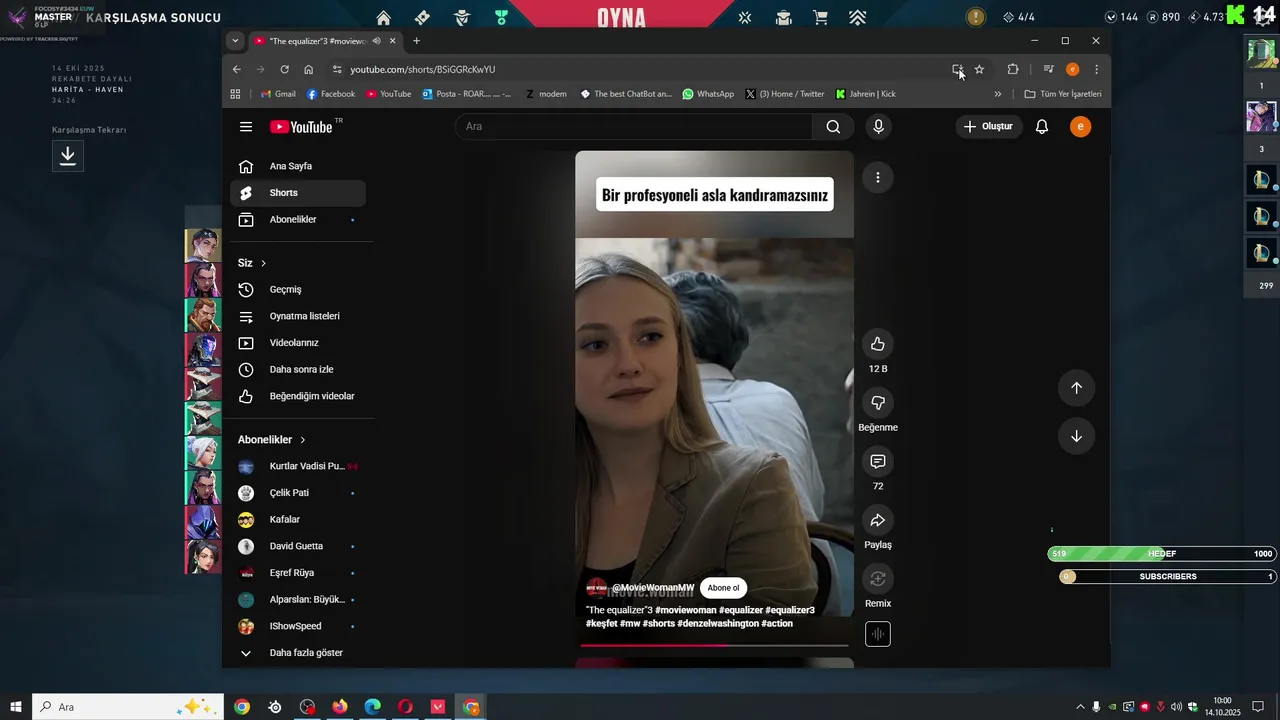Click the green HEDEF progress bar

(x=1162, y=554)
